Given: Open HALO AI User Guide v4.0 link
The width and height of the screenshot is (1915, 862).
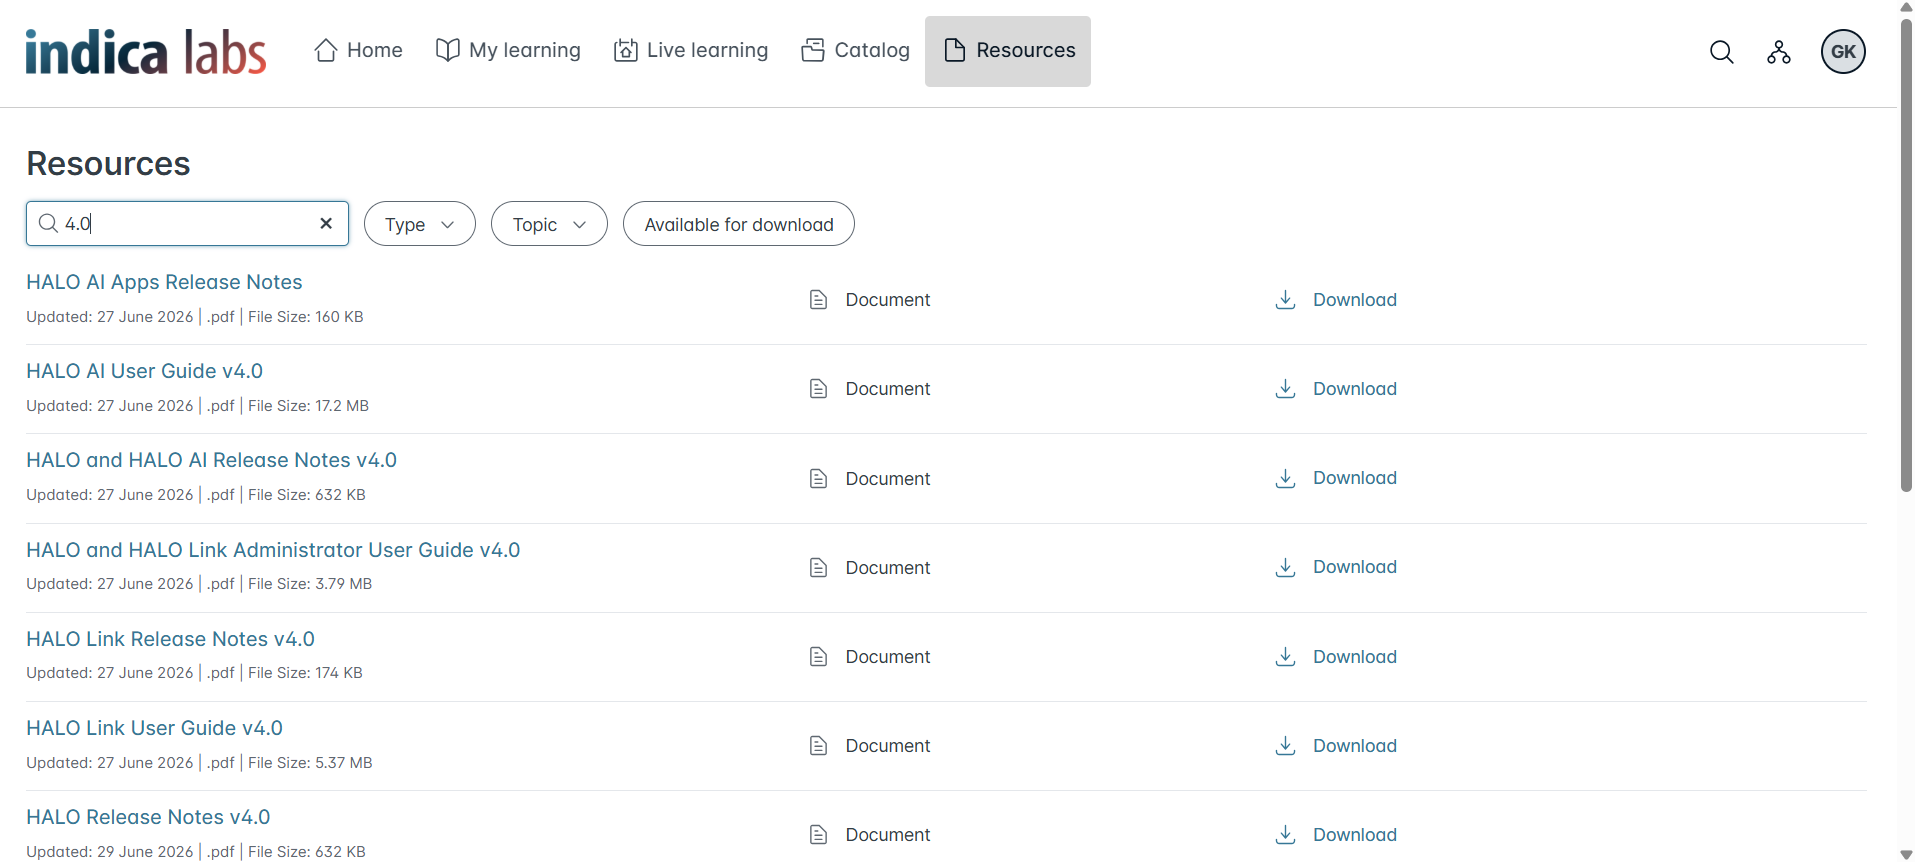Looking at the screenshot, I should (145, 371).
